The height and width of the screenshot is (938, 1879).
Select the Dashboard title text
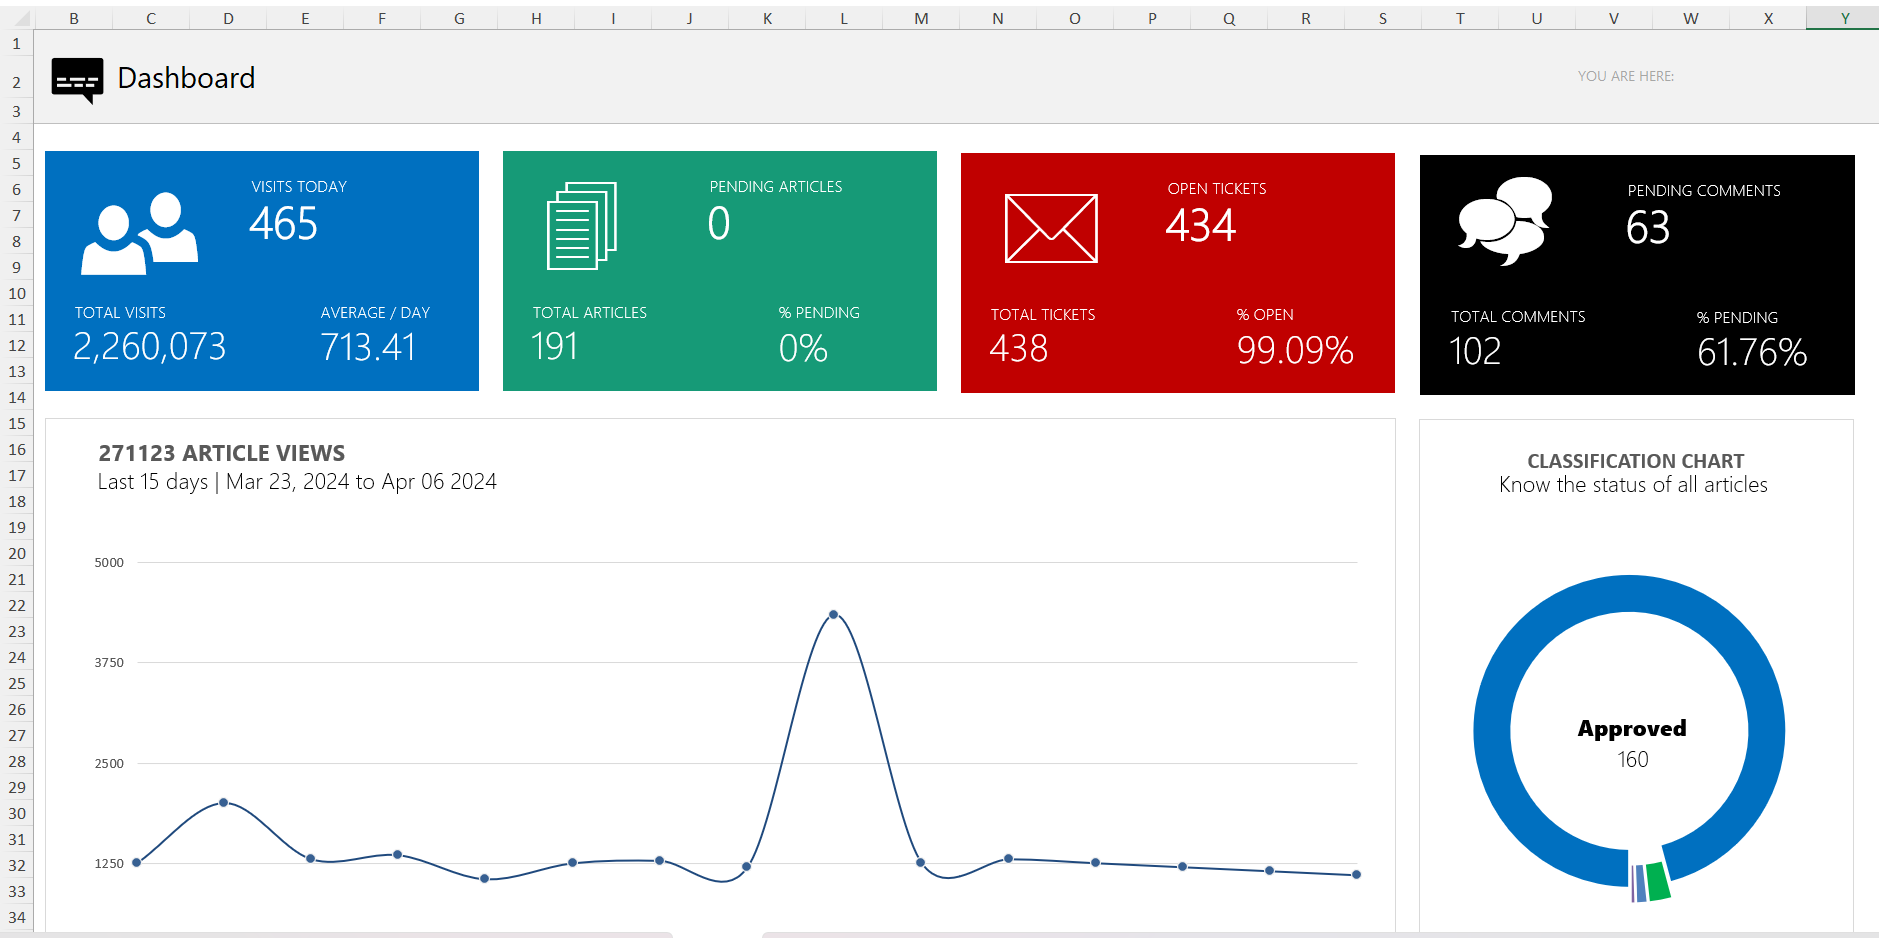[186, 78]
